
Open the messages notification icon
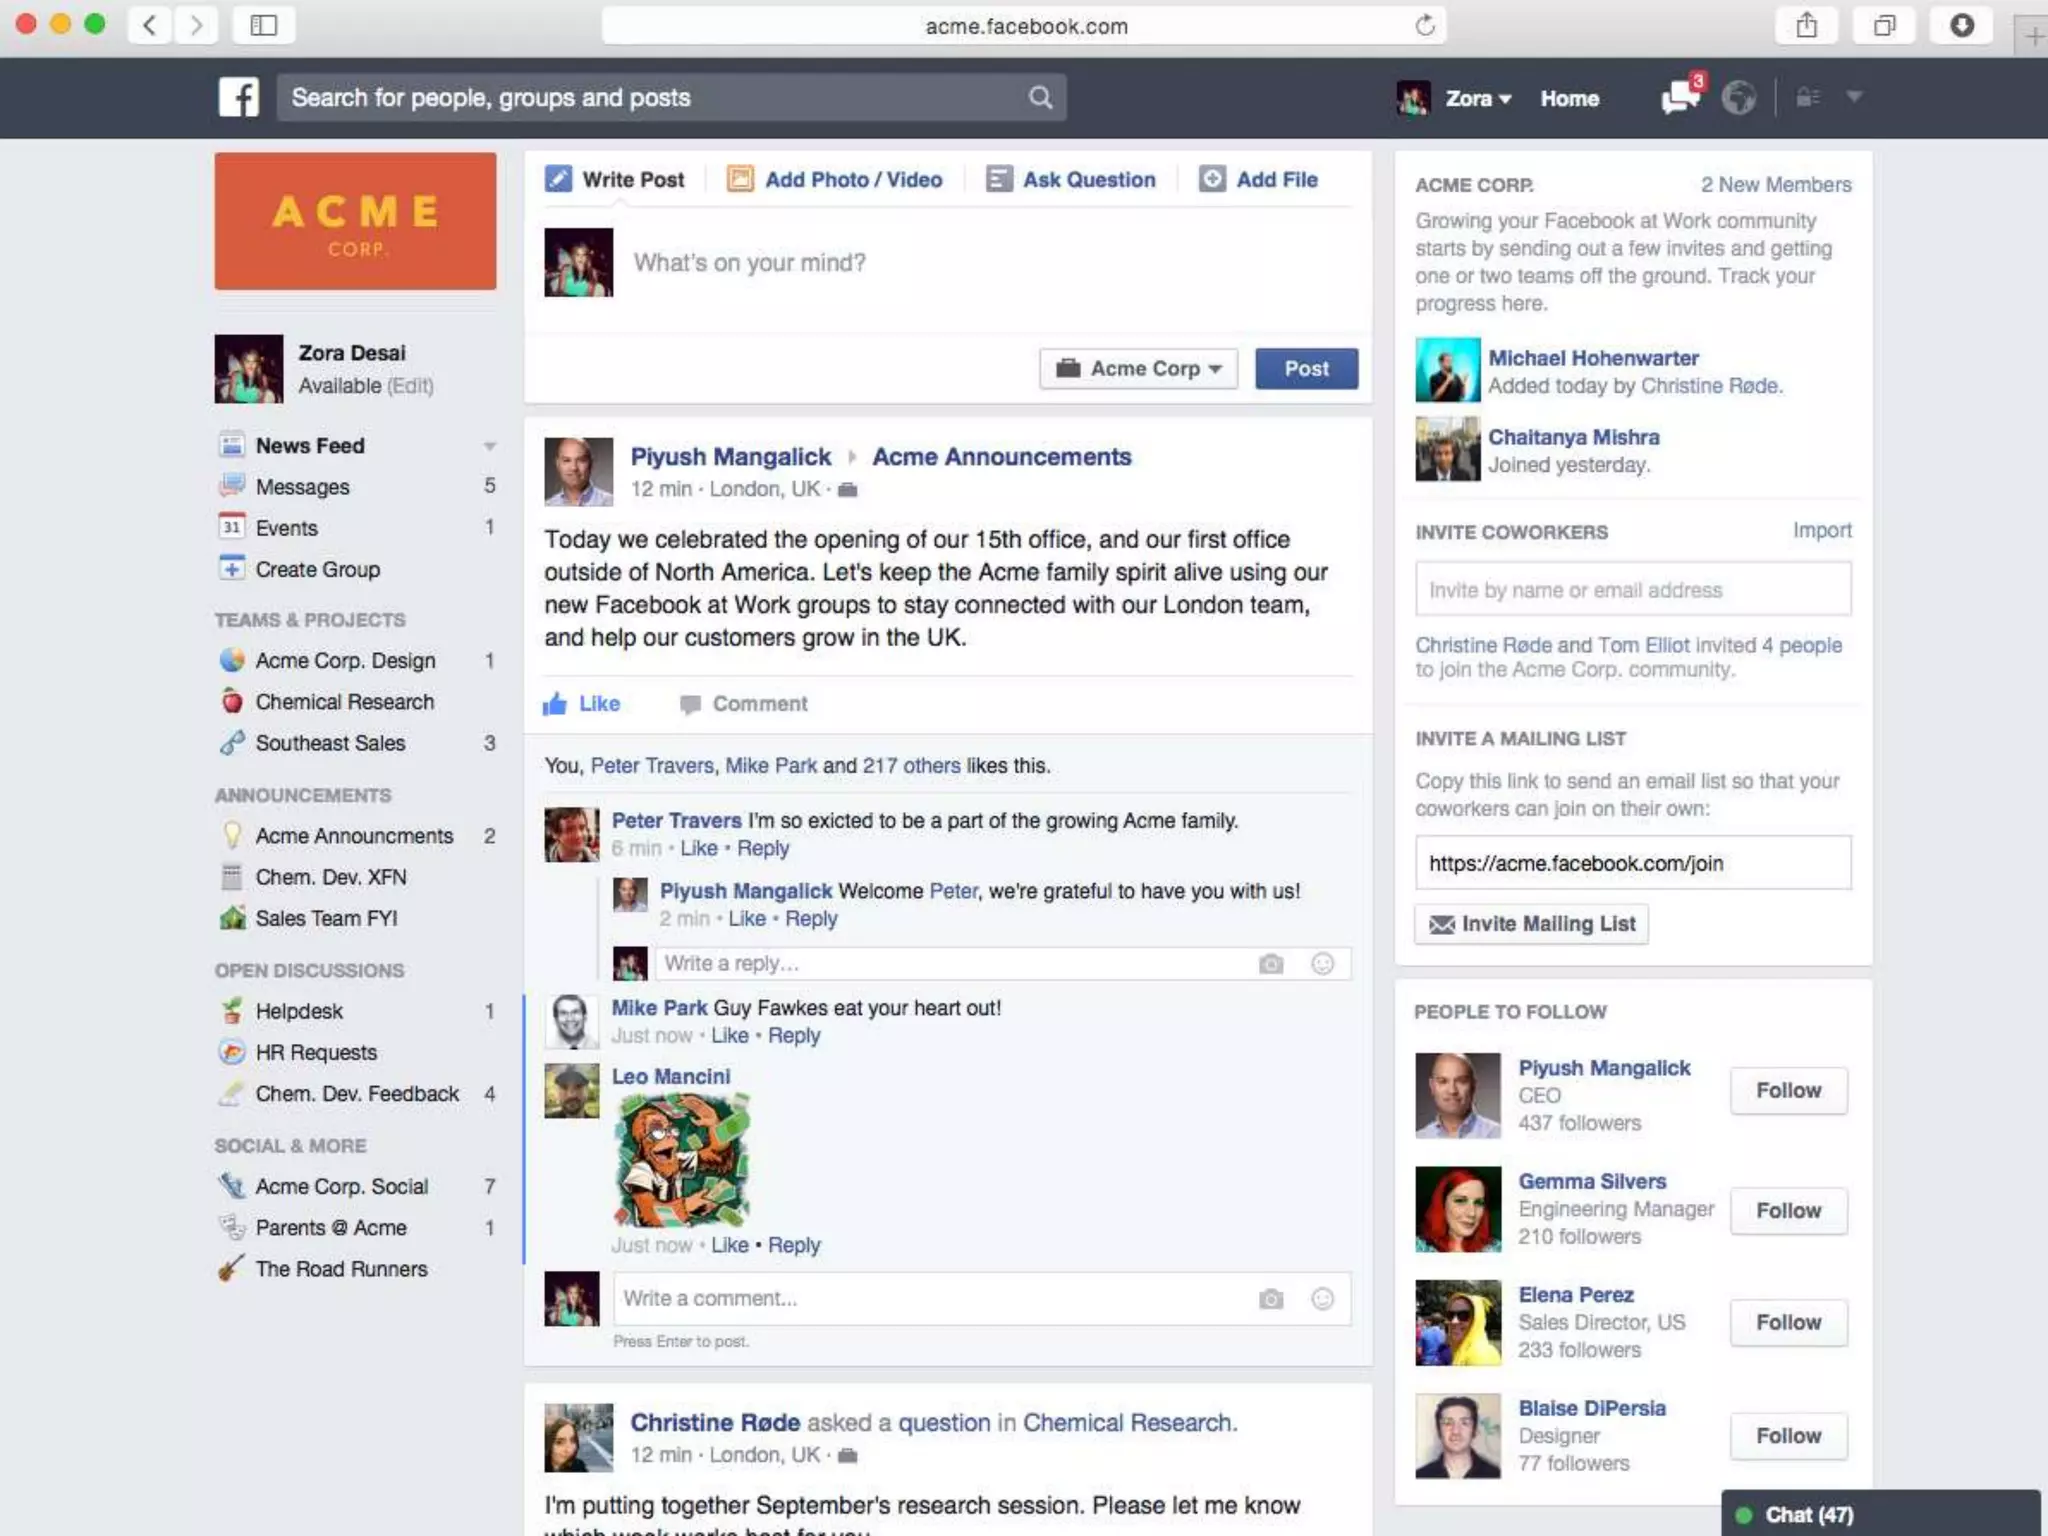tap(1680, 97)
